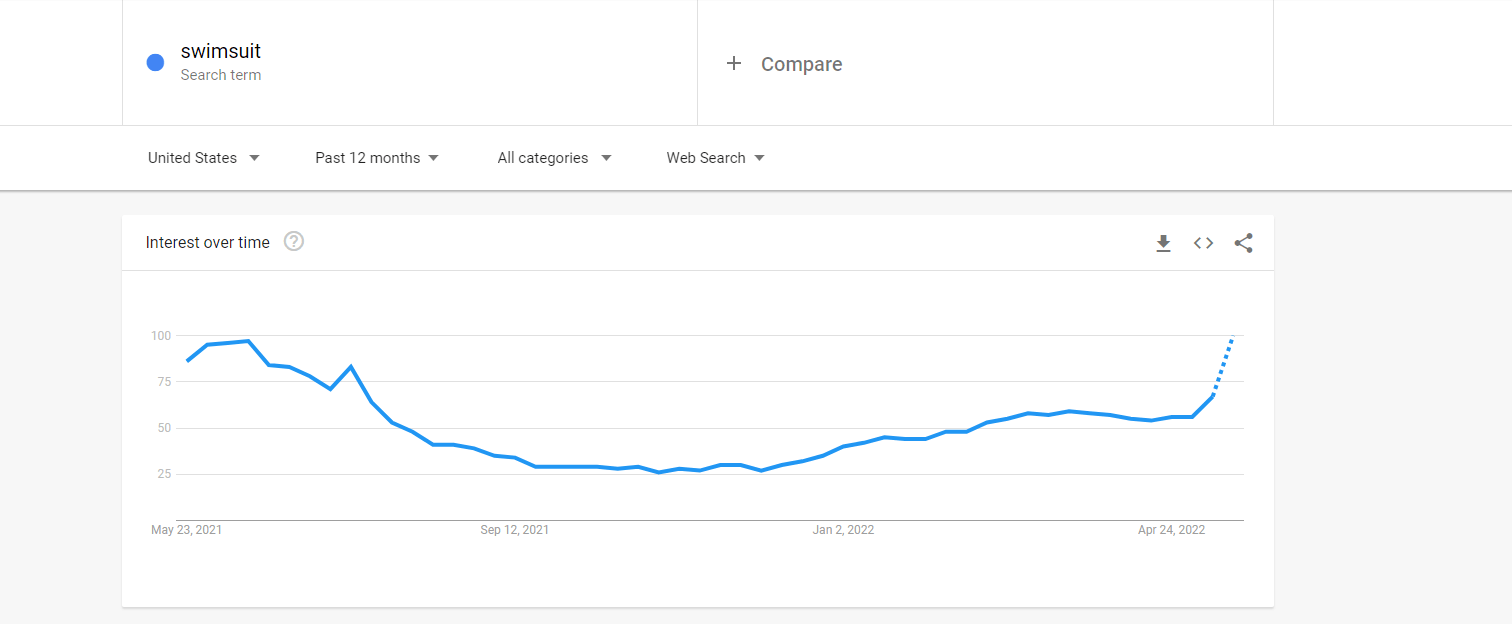Screen dimensions: 1512x624
Task: Edit the swimsuit search term
Action: tap(221, 51)
